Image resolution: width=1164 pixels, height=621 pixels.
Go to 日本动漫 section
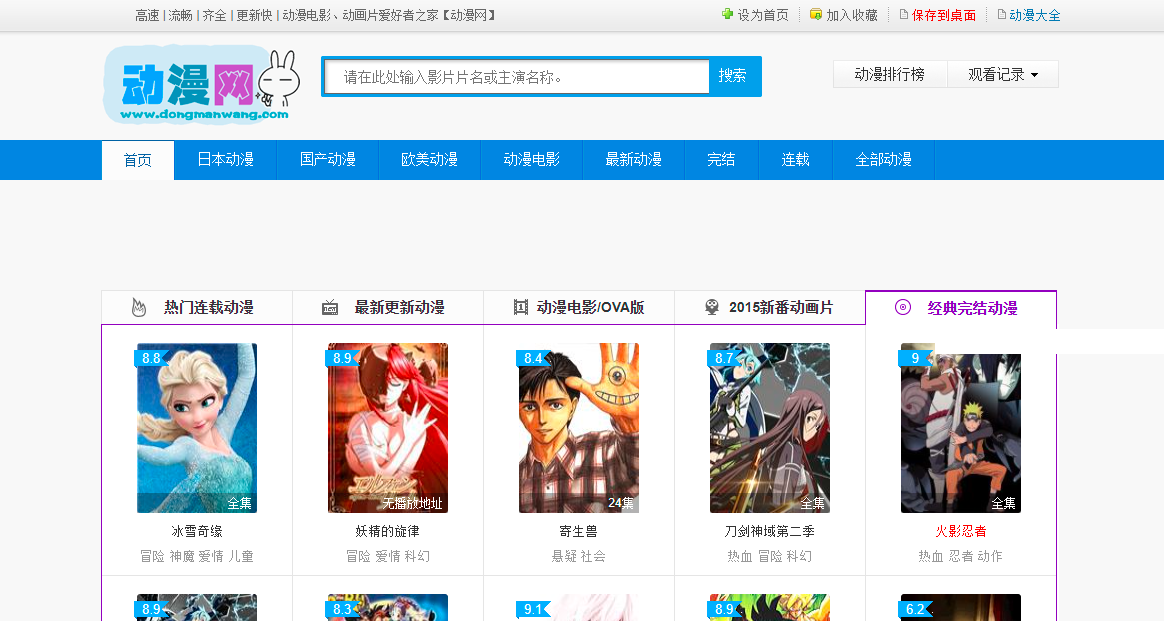point(226,160)
